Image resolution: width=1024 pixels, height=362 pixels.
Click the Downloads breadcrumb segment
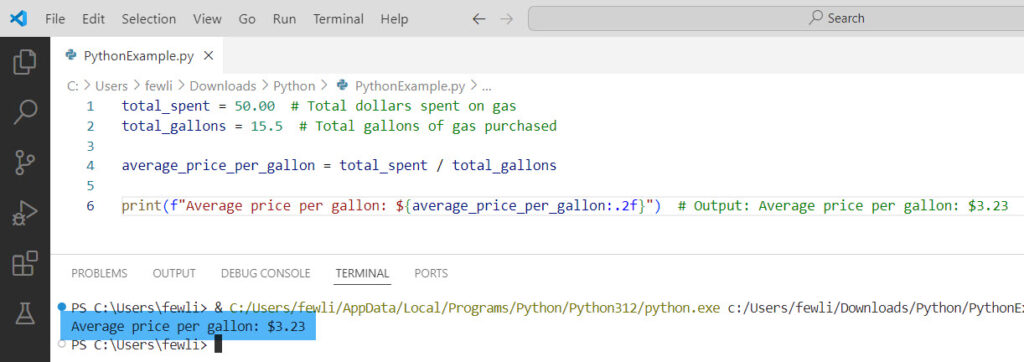[223, 86]
